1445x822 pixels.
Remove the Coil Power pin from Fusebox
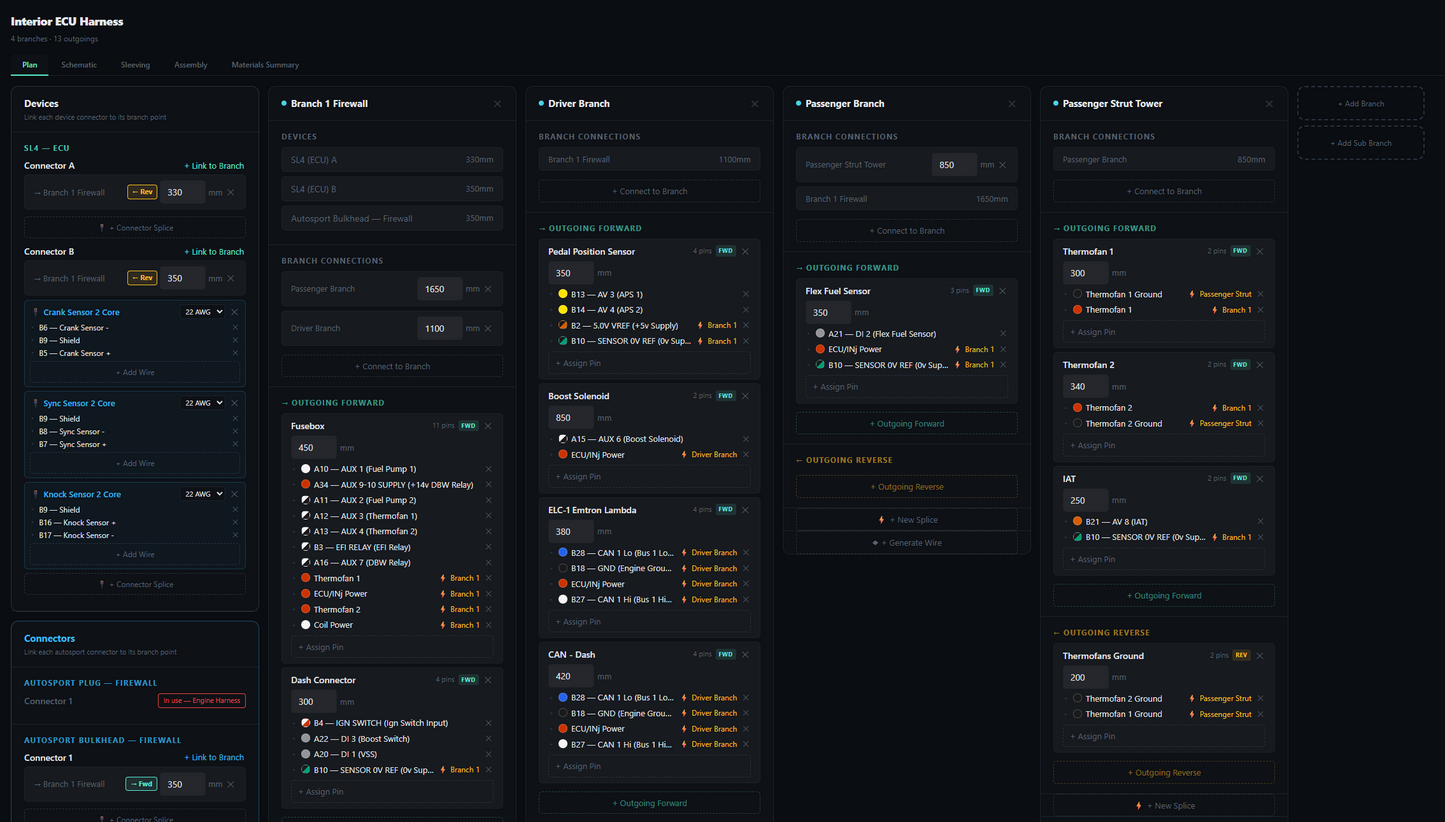click(x=489, y=625)
